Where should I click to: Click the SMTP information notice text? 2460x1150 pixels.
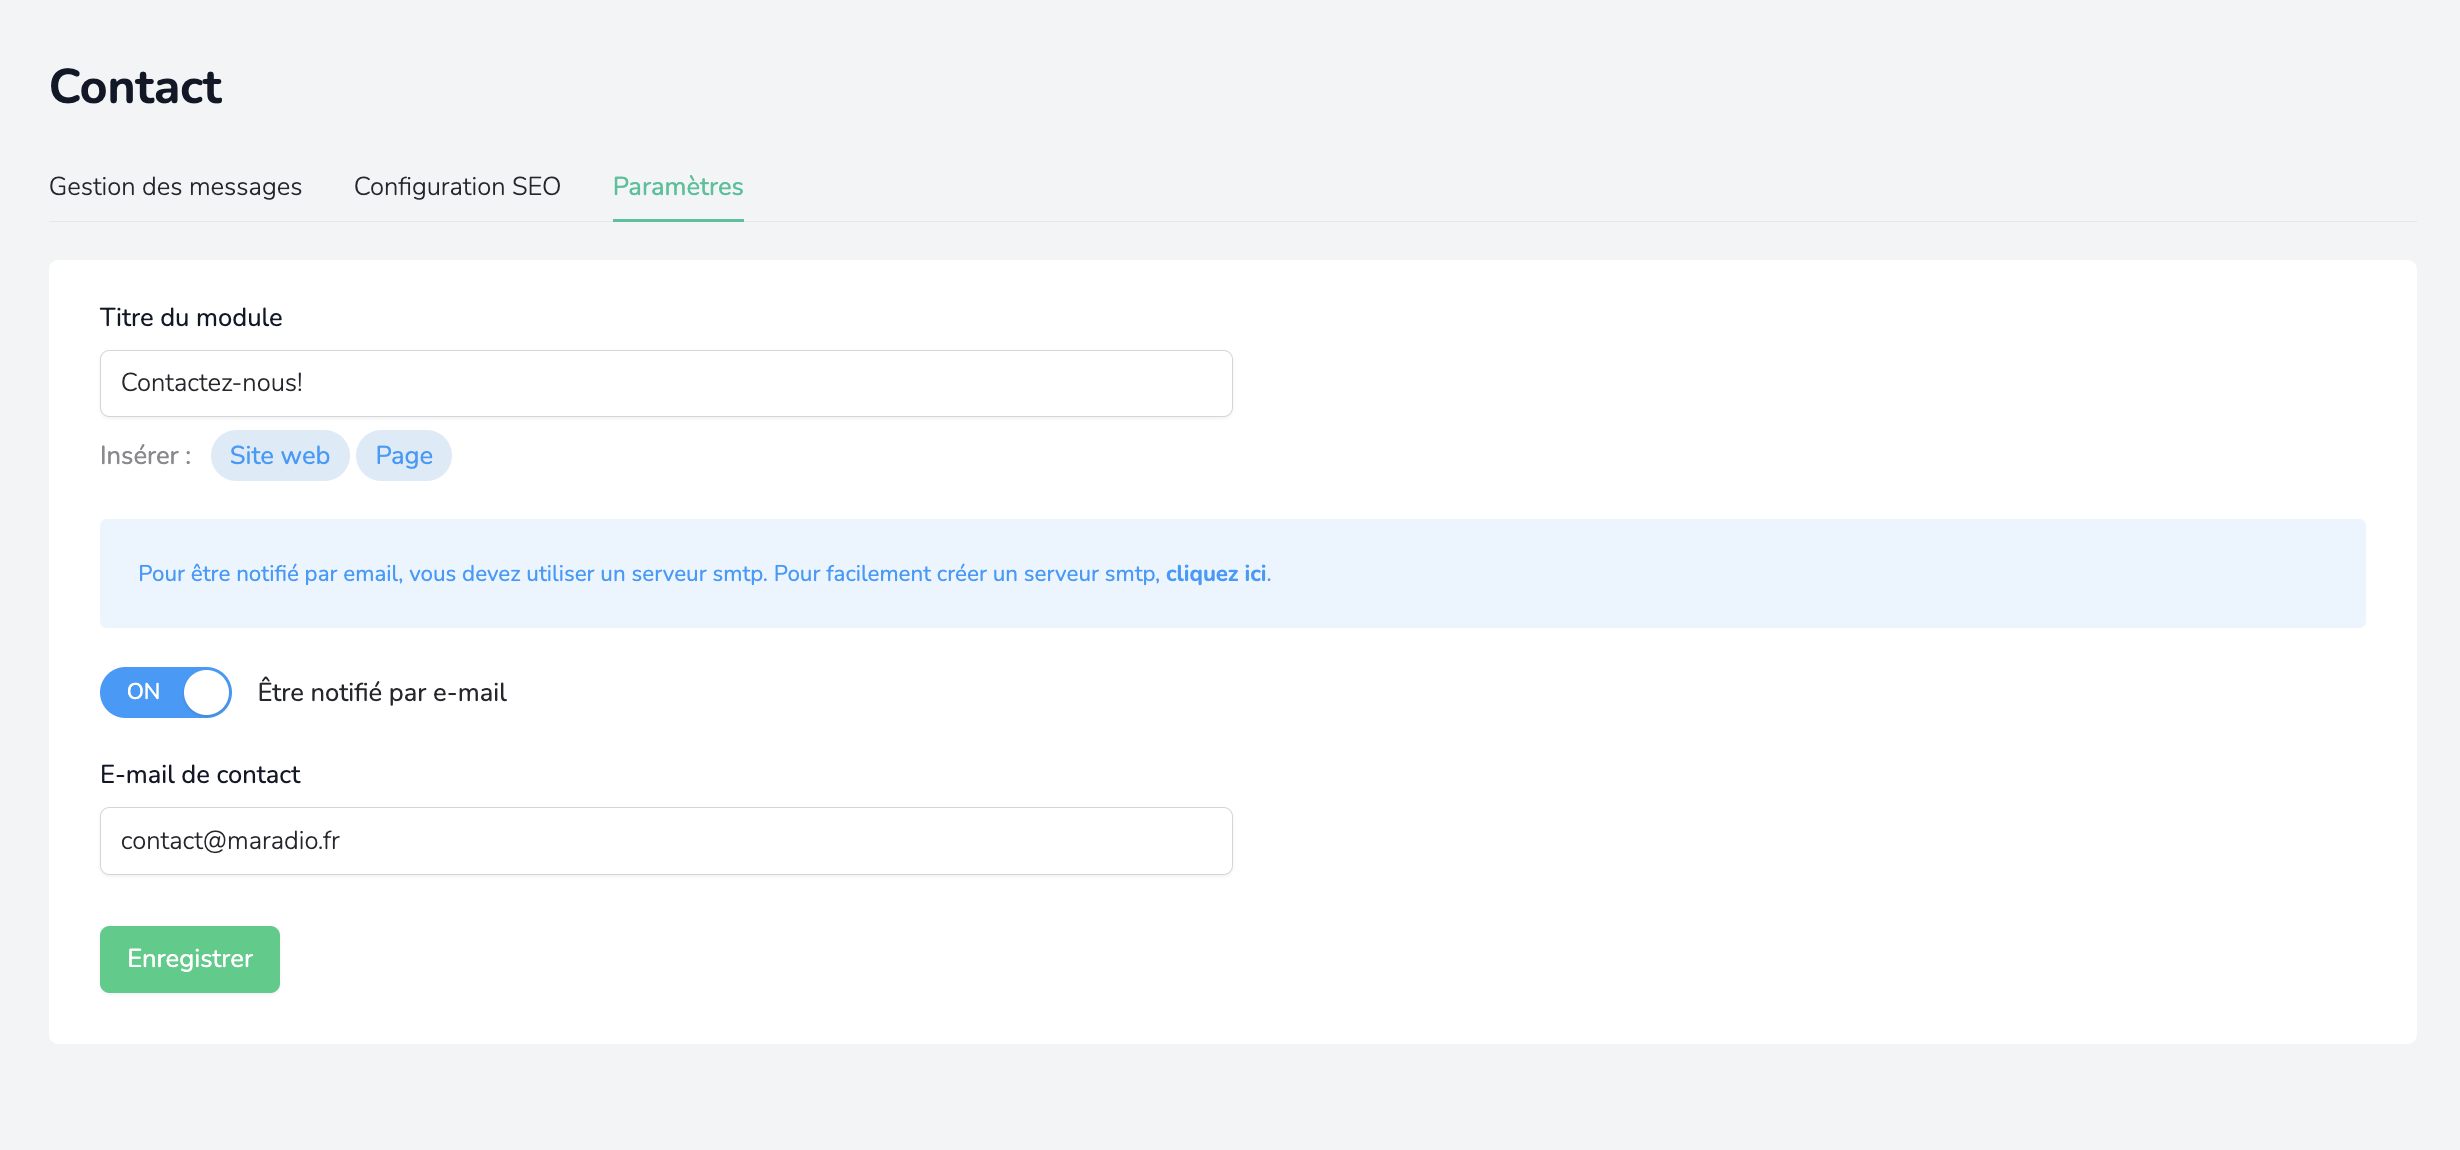704,574
